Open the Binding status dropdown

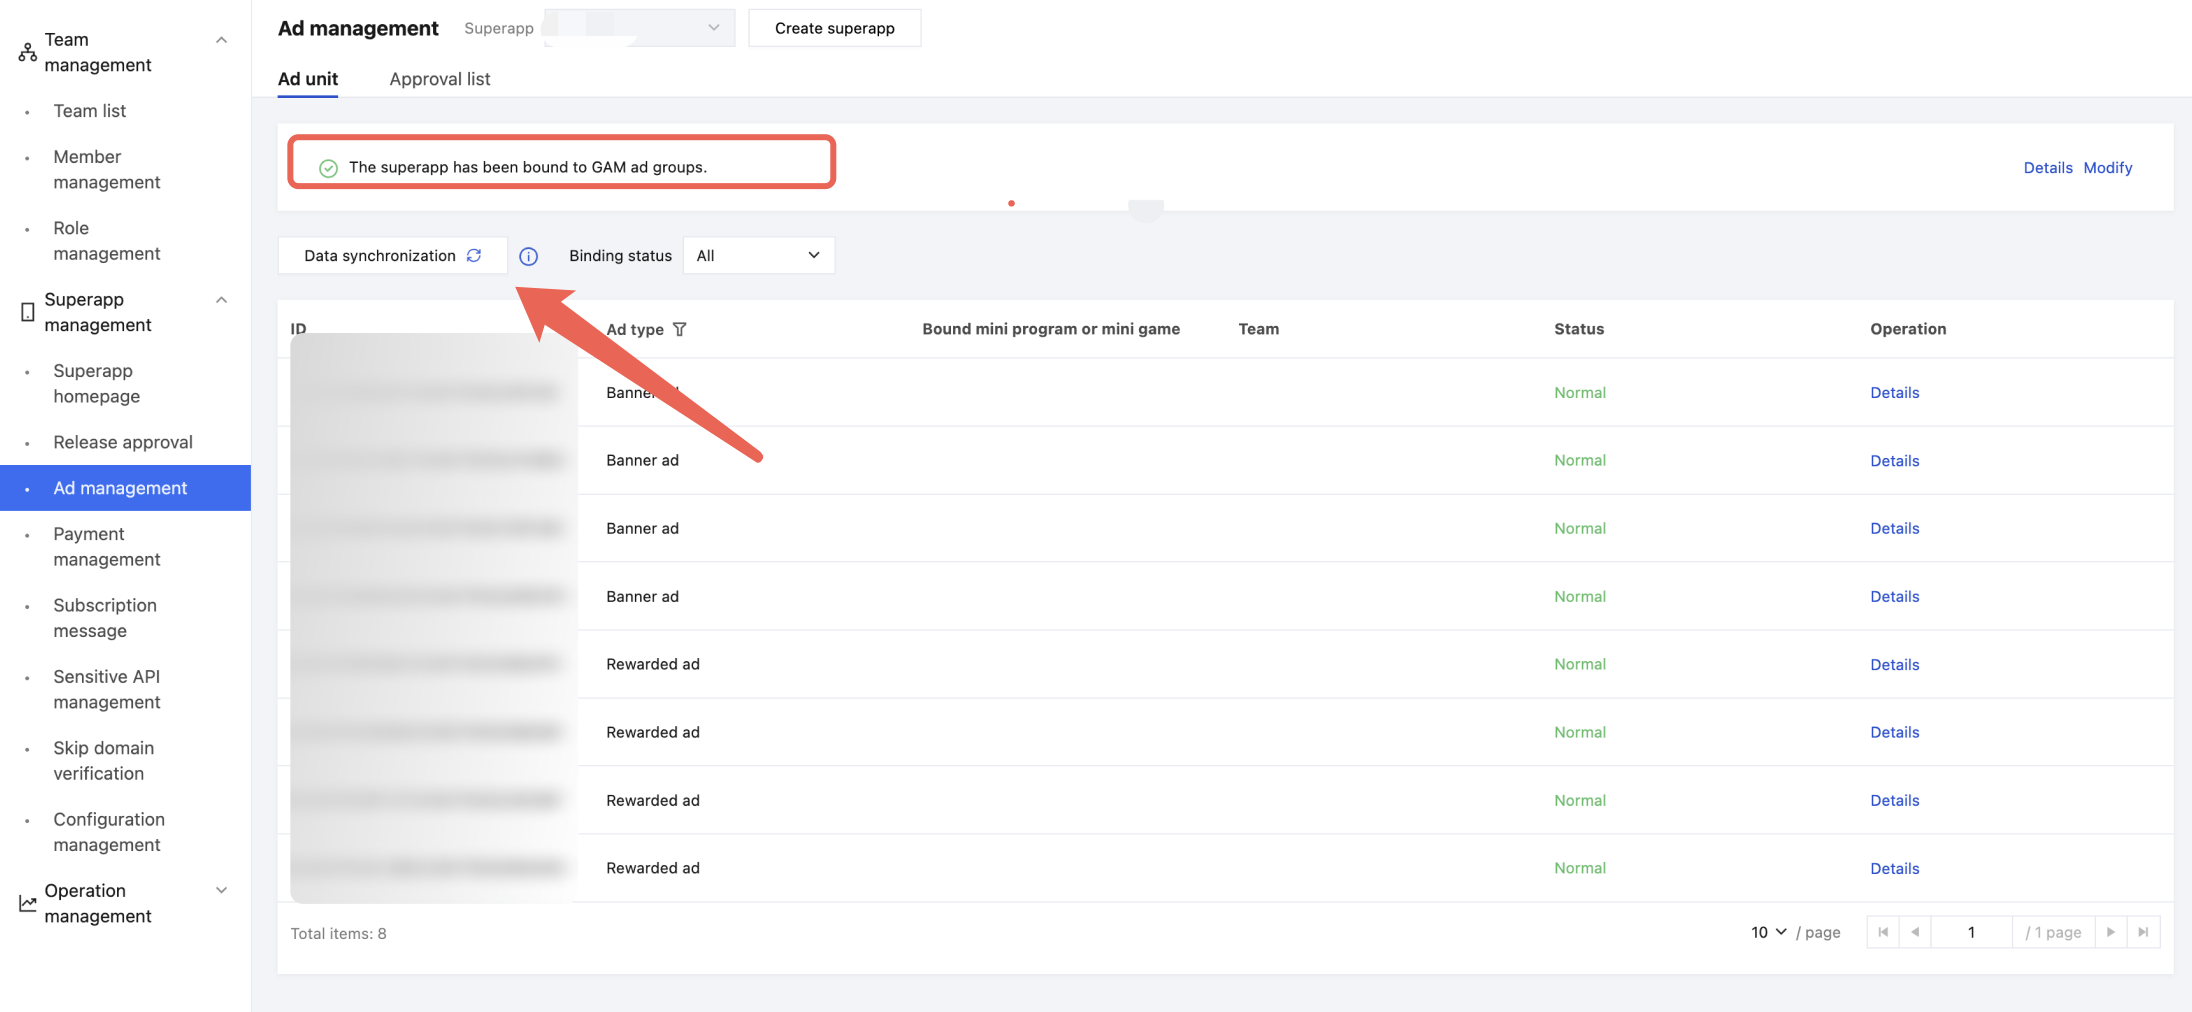(758, 256)
